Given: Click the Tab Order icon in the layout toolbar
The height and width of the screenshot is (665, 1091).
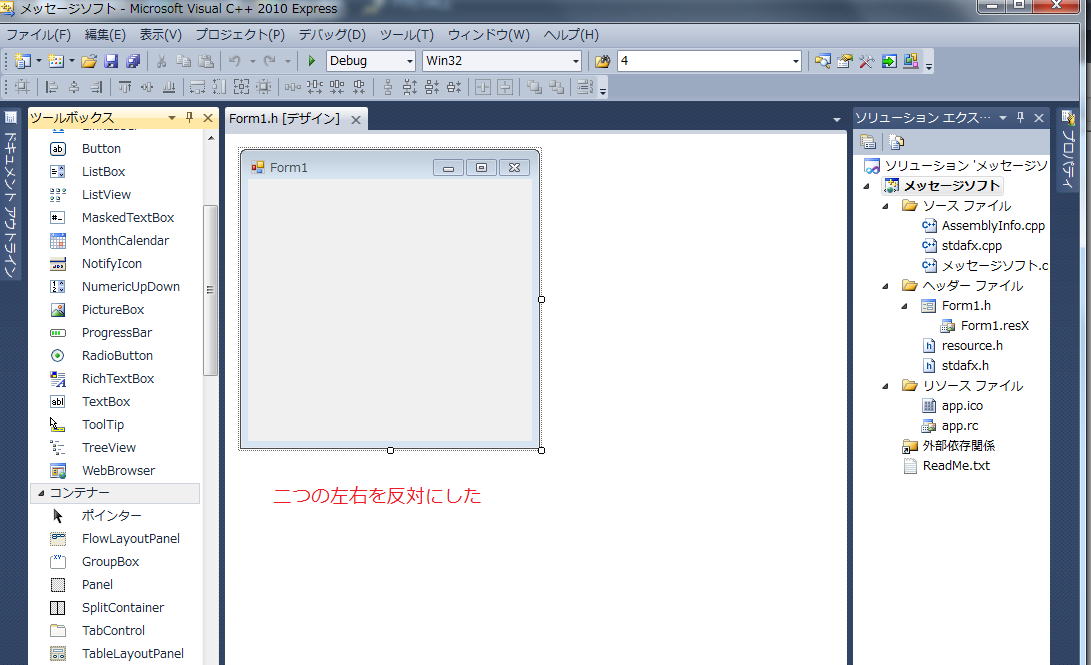Looking at the screenshot, I should tap(585, 87).
